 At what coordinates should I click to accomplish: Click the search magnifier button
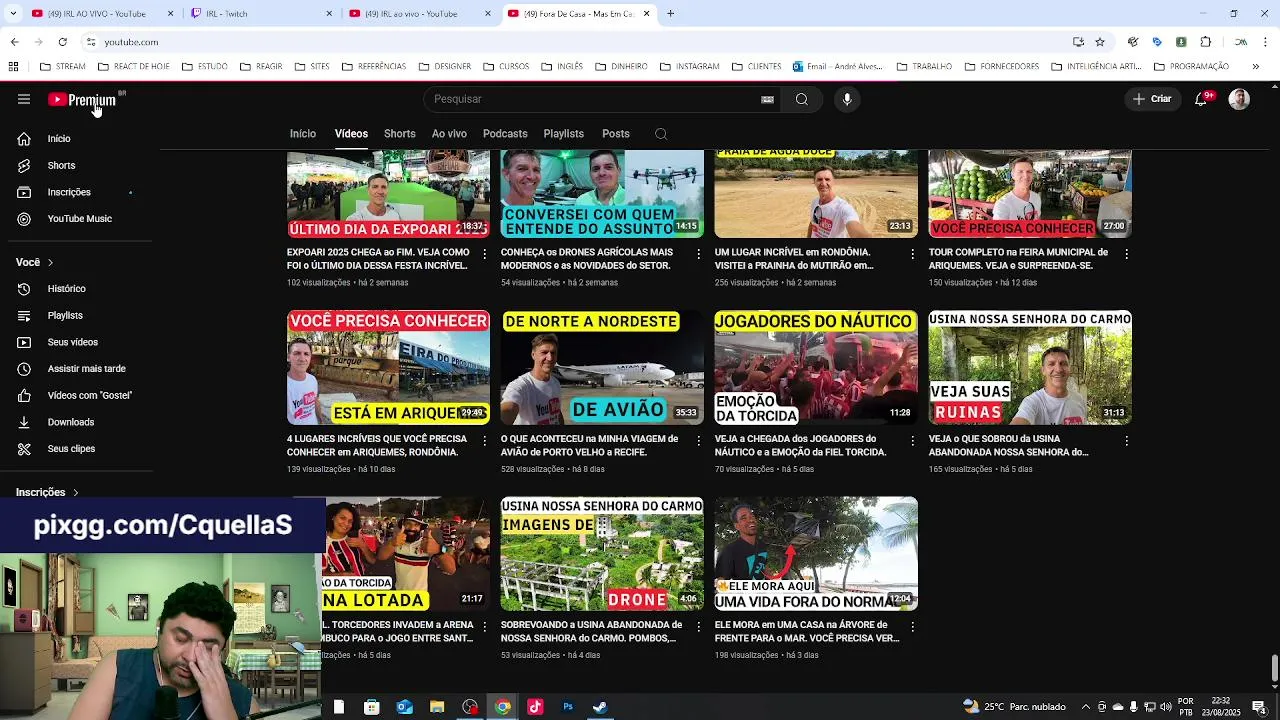click(801, 99)
